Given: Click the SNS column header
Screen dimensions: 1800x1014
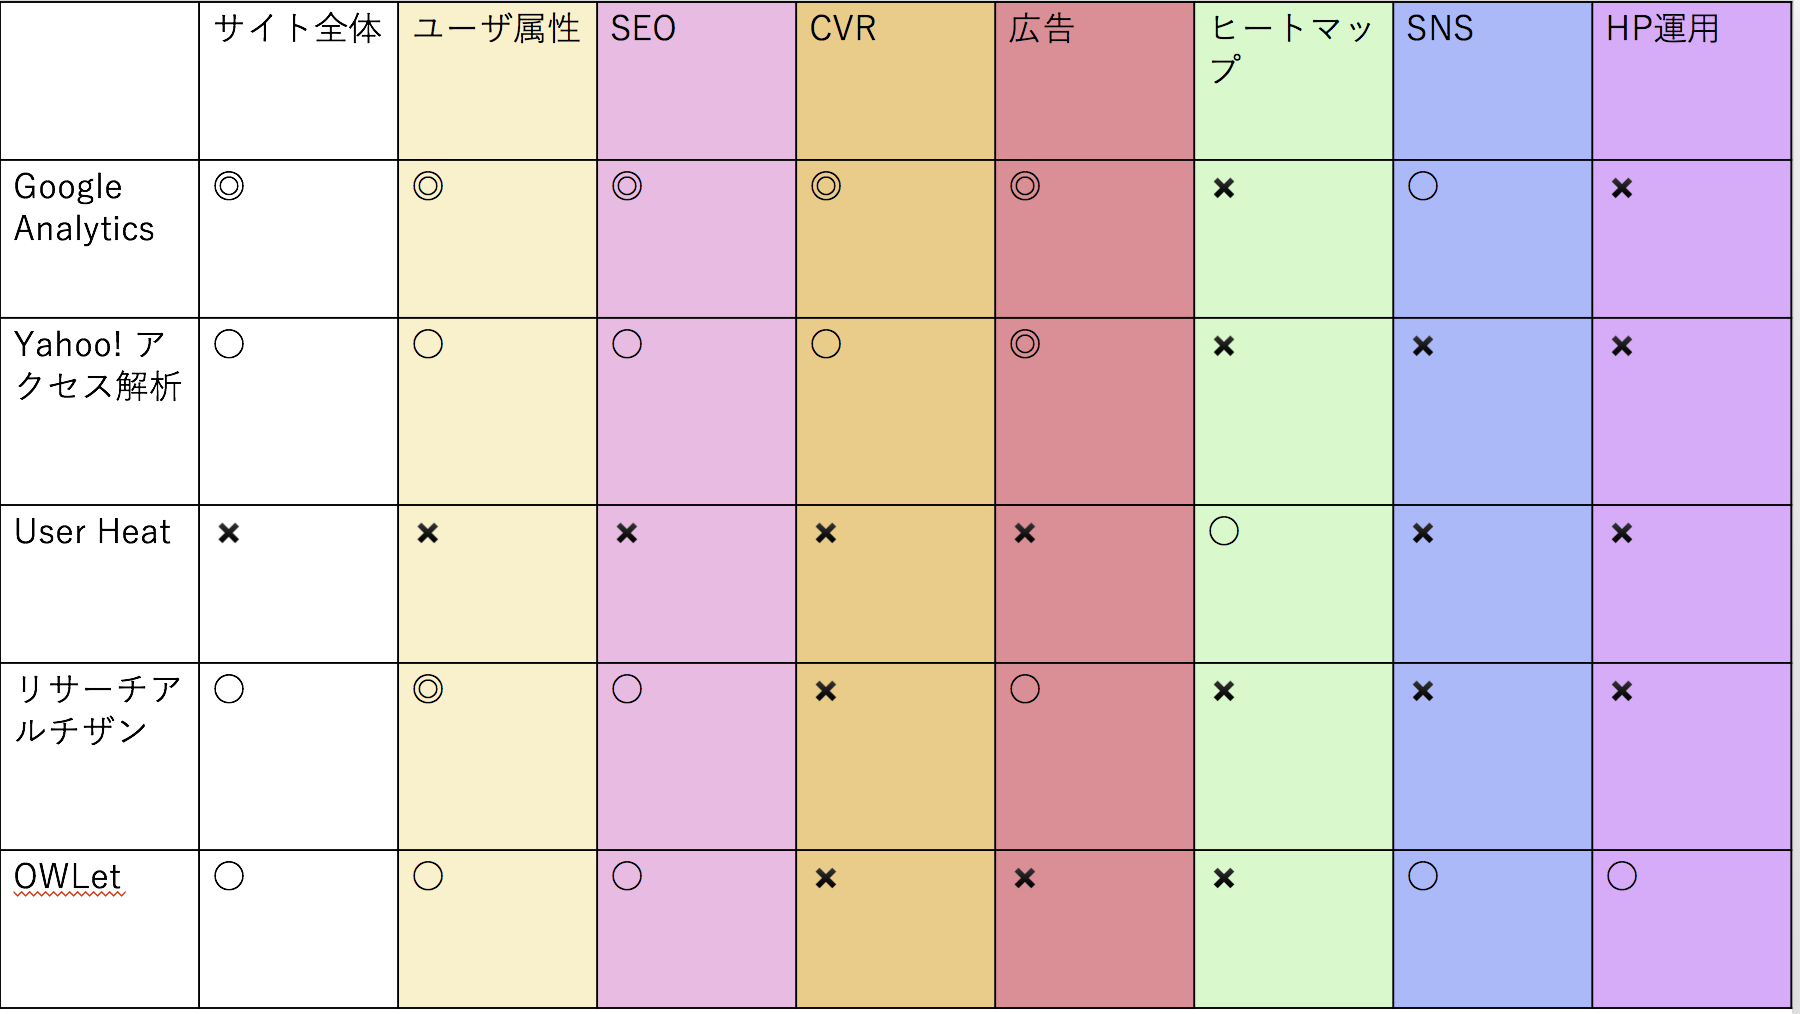Looking at the screenshot, I should [1492, 81].
